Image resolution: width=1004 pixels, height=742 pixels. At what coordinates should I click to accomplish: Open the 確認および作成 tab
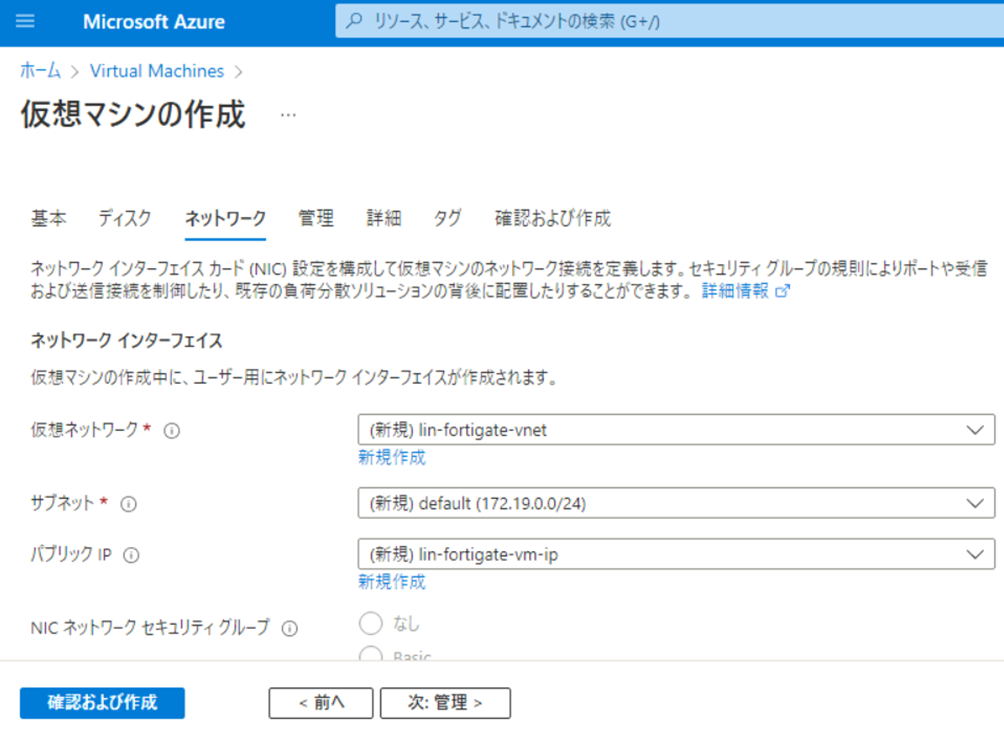pos(552,218)
